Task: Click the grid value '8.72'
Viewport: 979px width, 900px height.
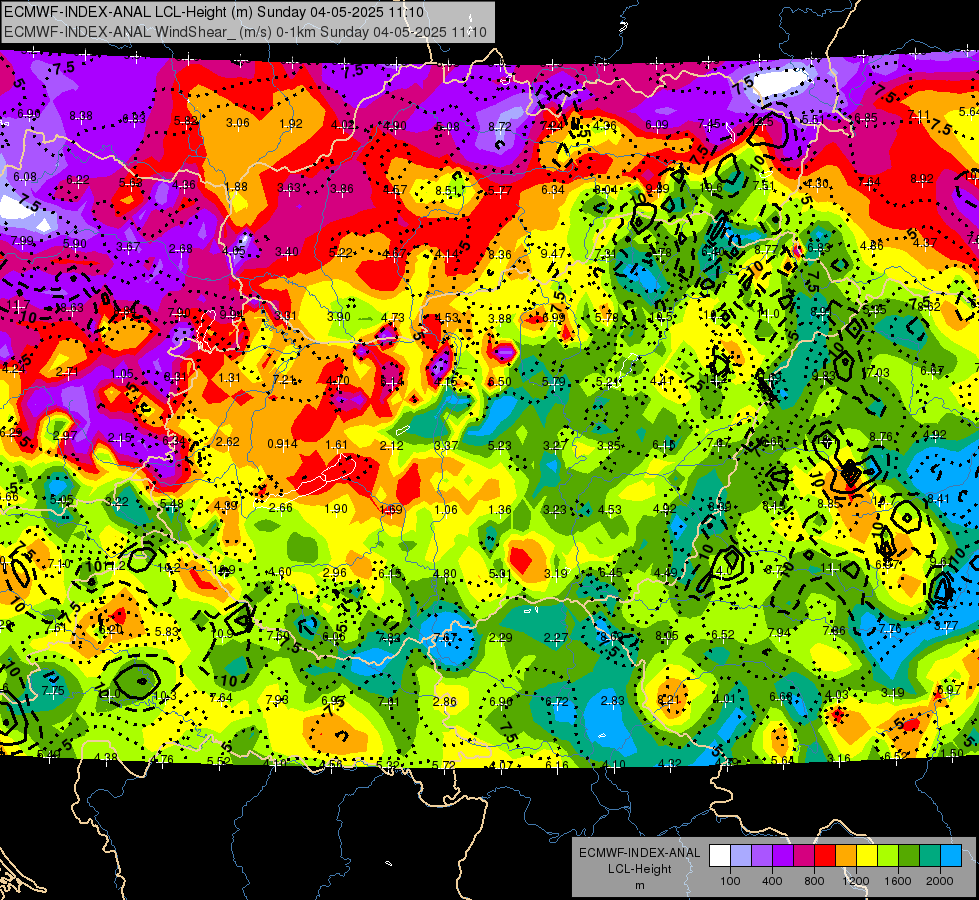Action: coord(499,126)
